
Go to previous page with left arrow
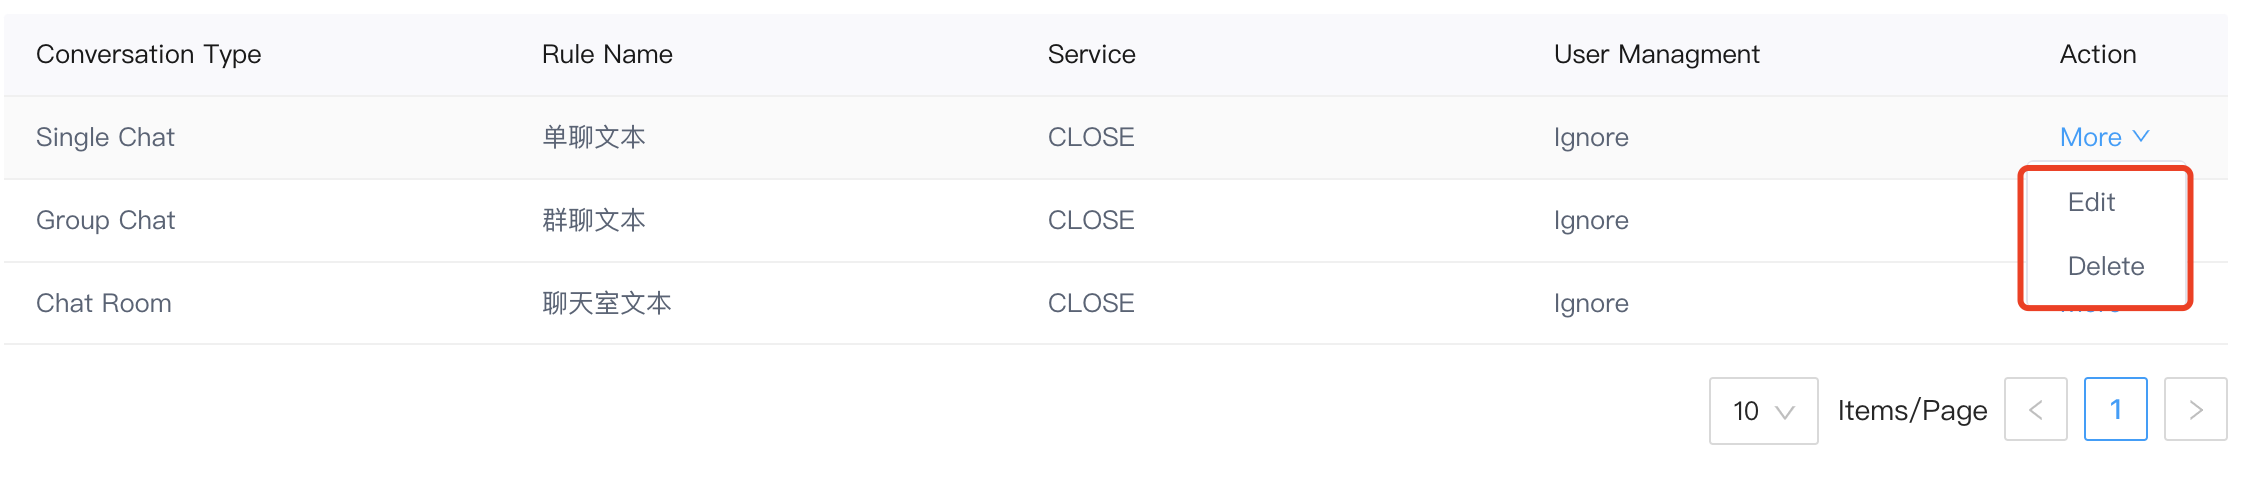point(2035,409)
